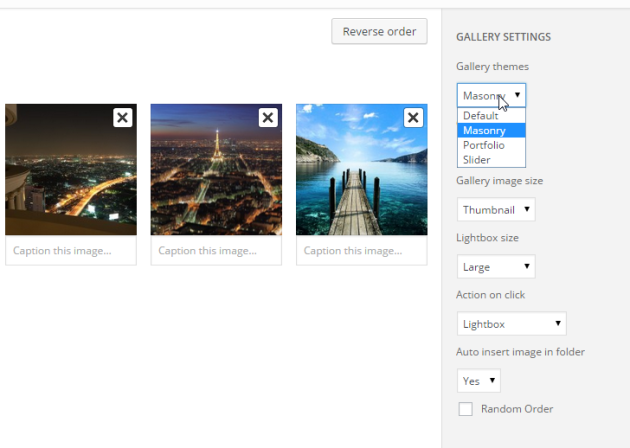Viewport: 630px width, 448px height.
Task: Select the night city highway thumbnail
Action: point(71,170)
